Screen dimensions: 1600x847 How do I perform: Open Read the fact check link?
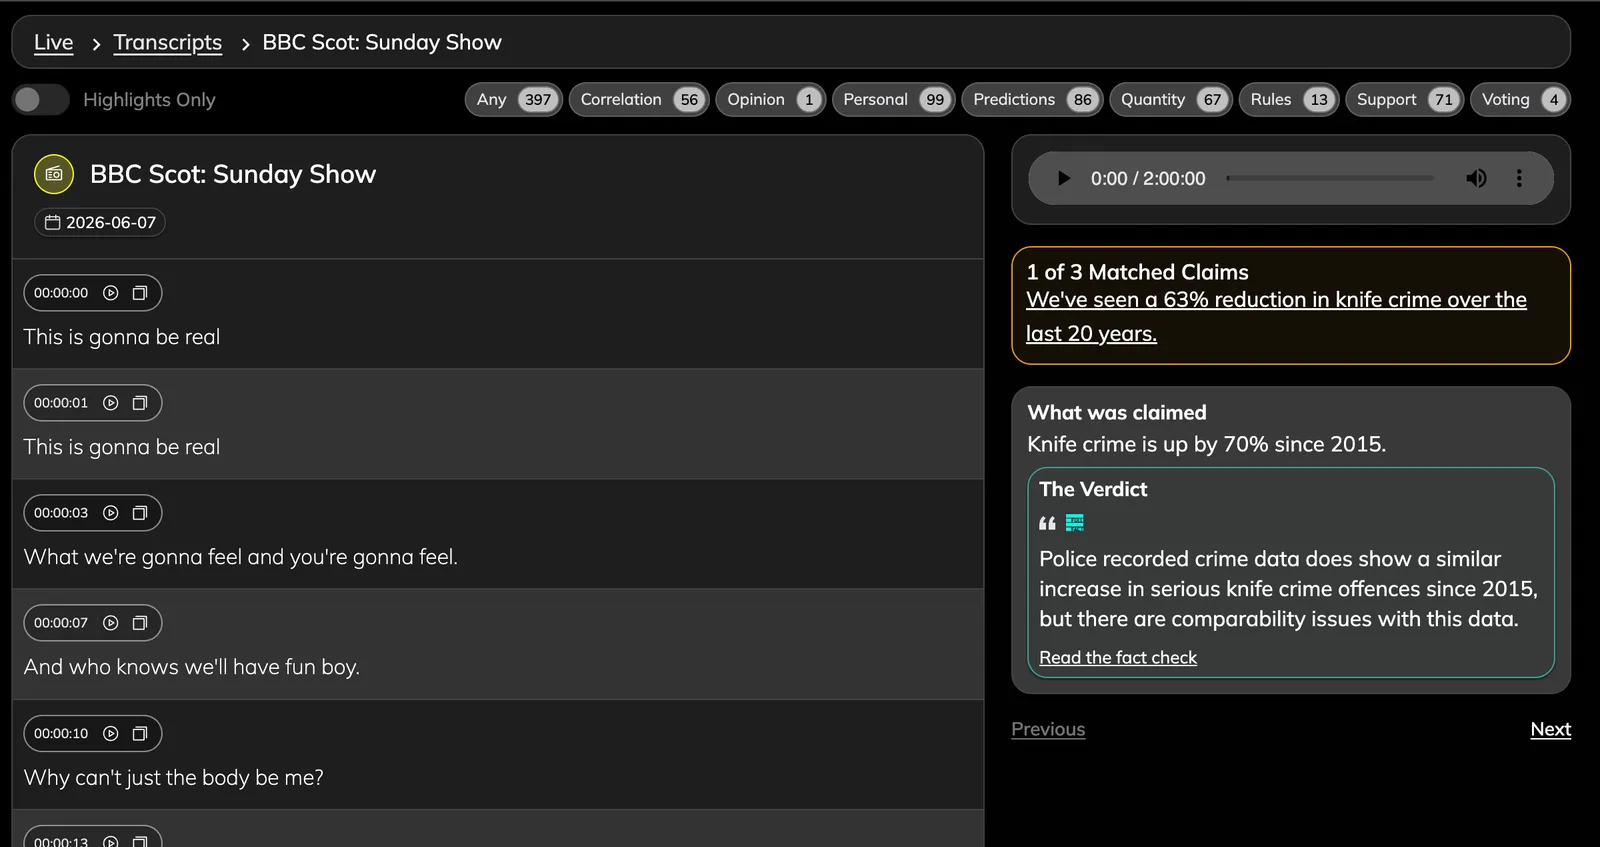click(1118, 657)
